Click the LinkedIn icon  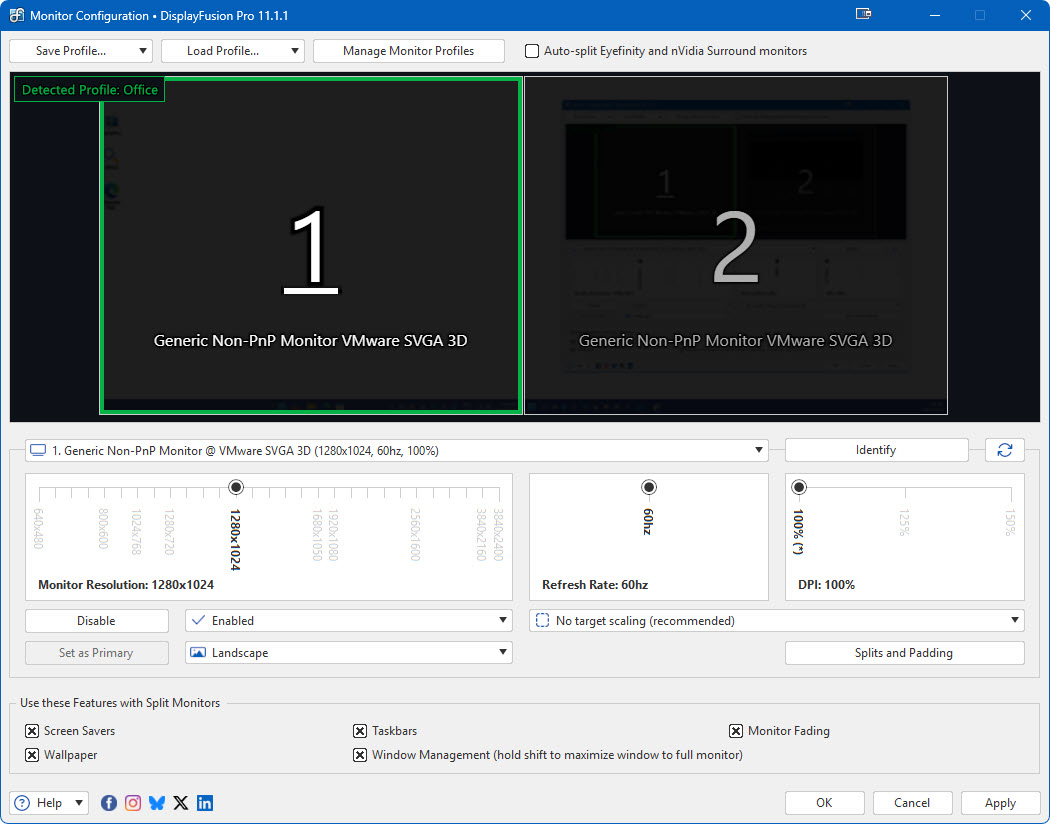[205, 803]
